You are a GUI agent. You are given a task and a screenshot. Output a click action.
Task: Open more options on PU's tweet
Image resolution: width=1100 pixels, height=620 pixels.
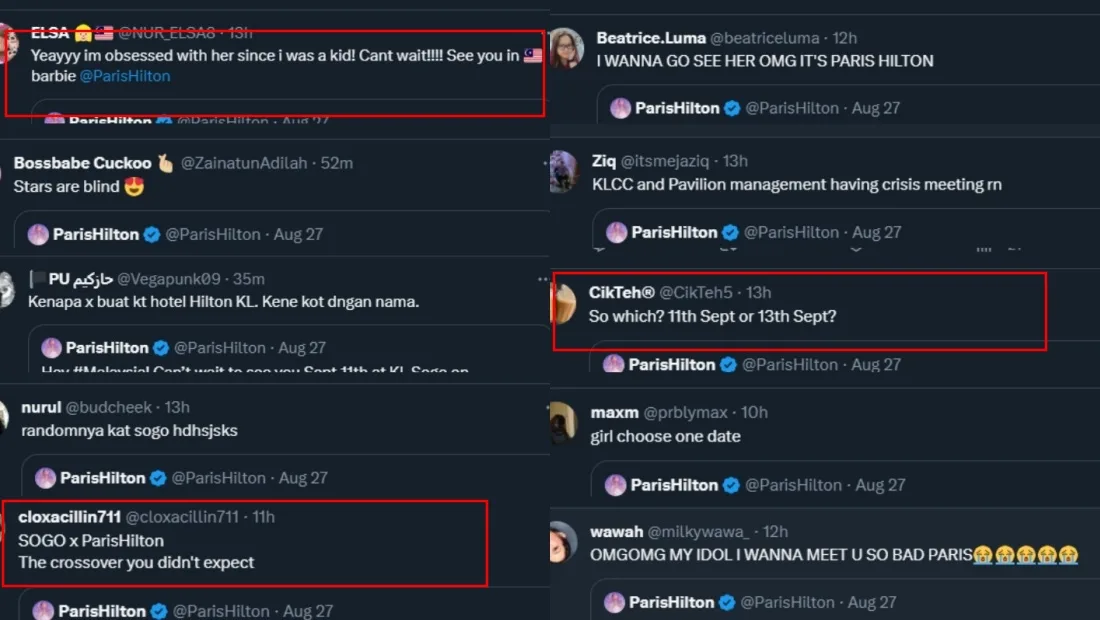tap(543, 279)
